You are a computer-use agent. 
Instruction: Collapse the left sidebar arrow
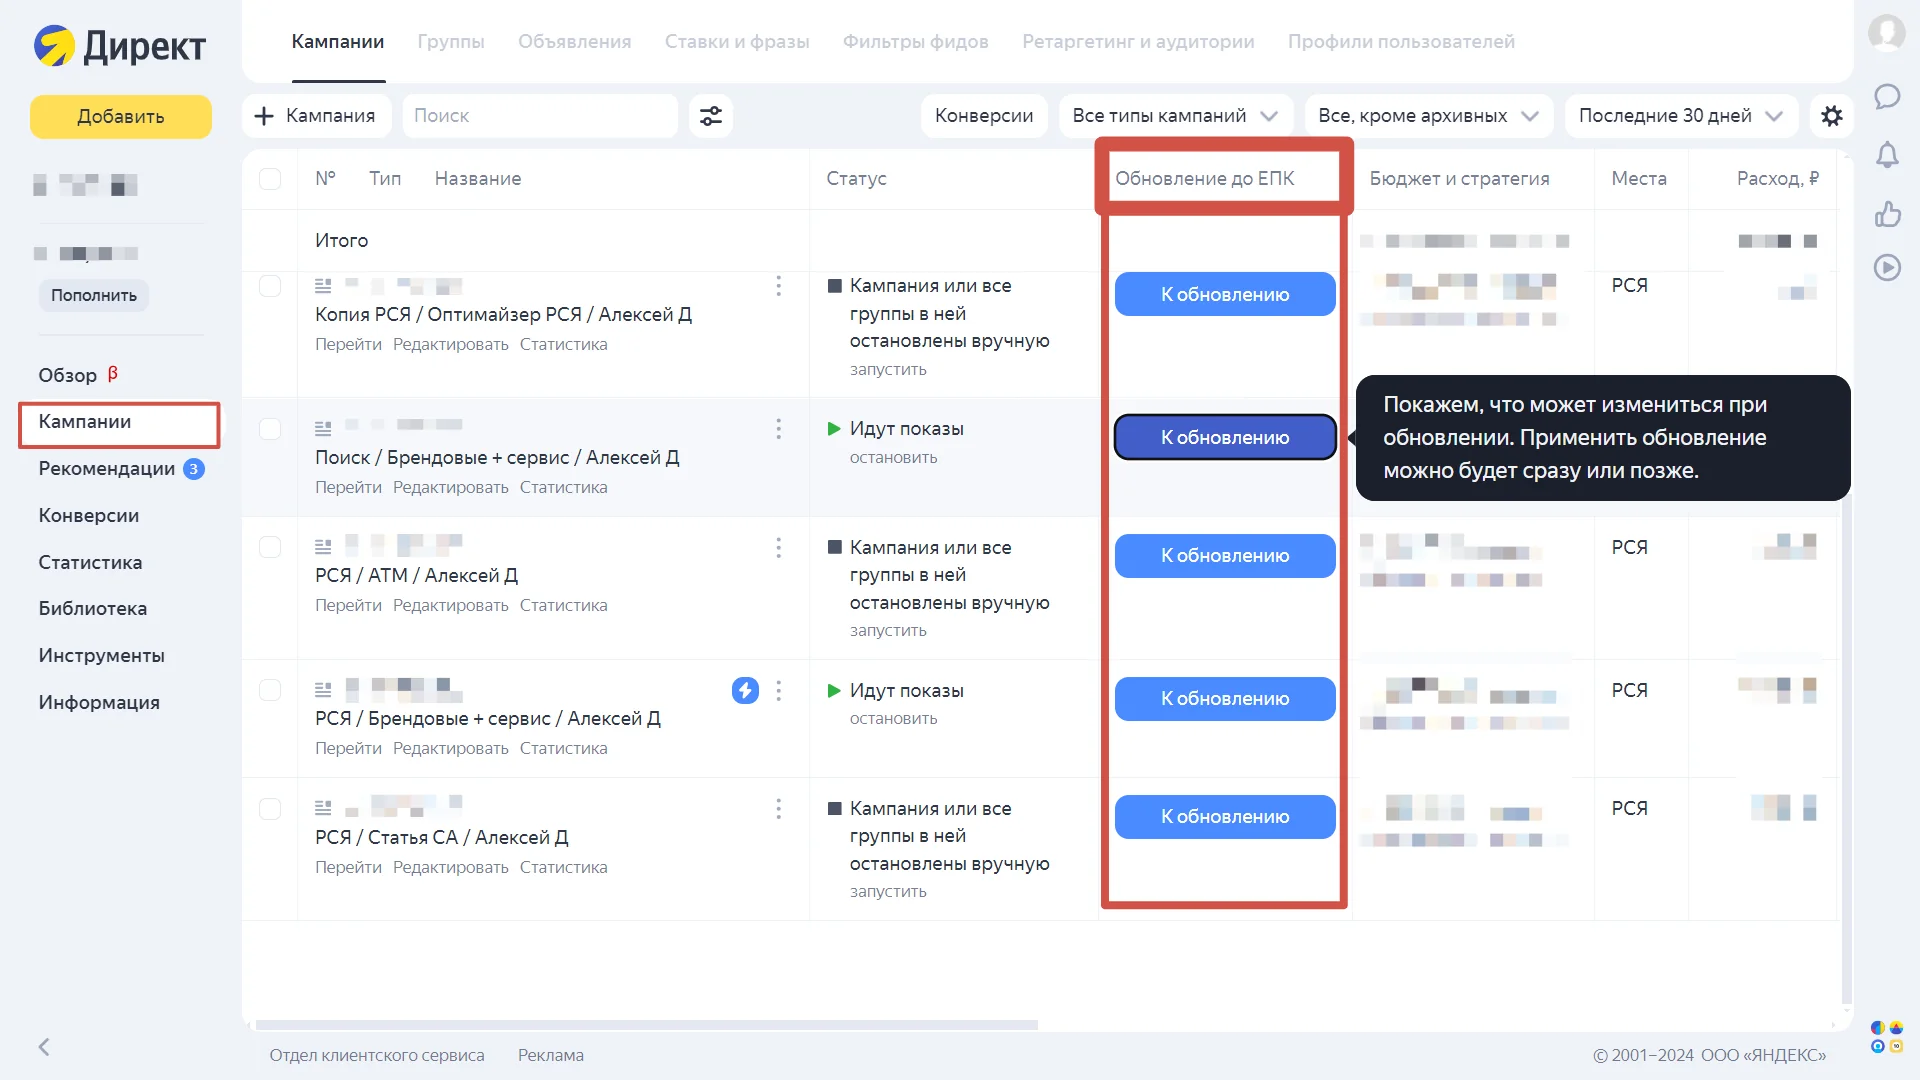44,1047
